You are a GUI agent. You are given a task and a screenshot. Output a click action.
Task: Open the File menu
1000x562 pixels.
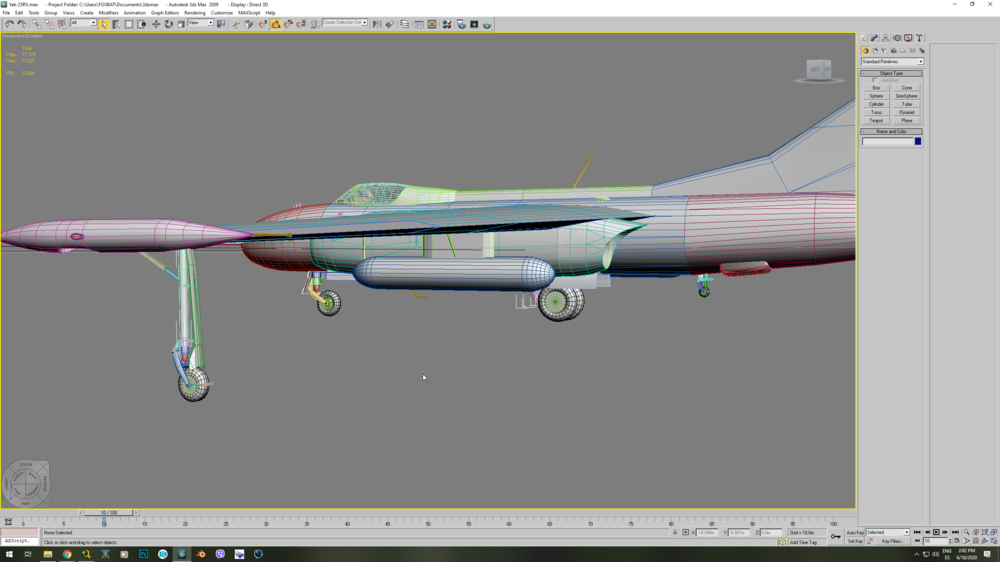(6, 13)
